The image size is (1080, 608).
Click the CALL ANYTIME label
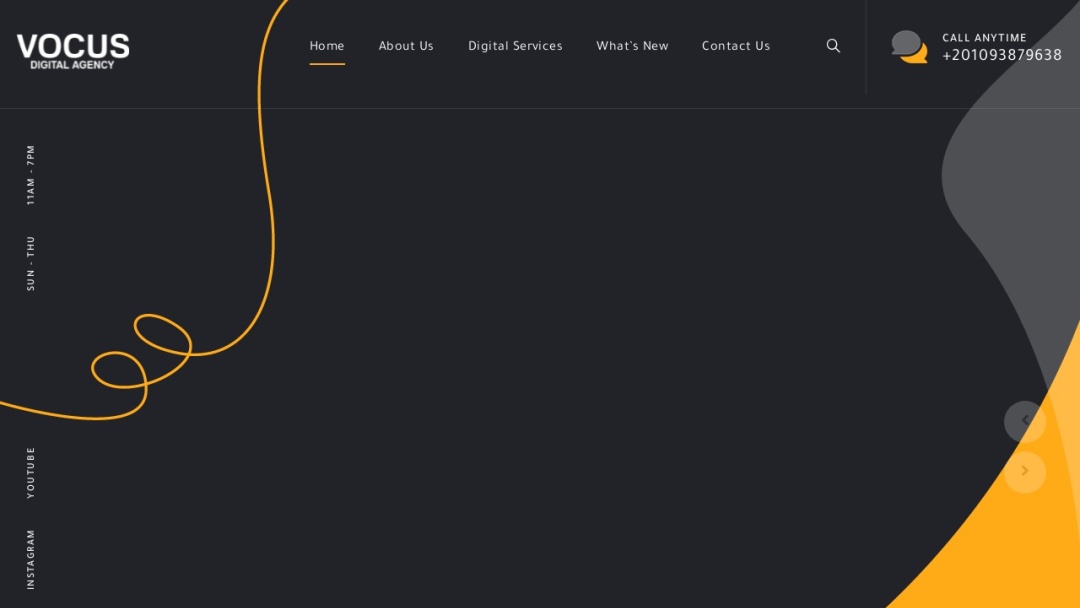point(983,37)
